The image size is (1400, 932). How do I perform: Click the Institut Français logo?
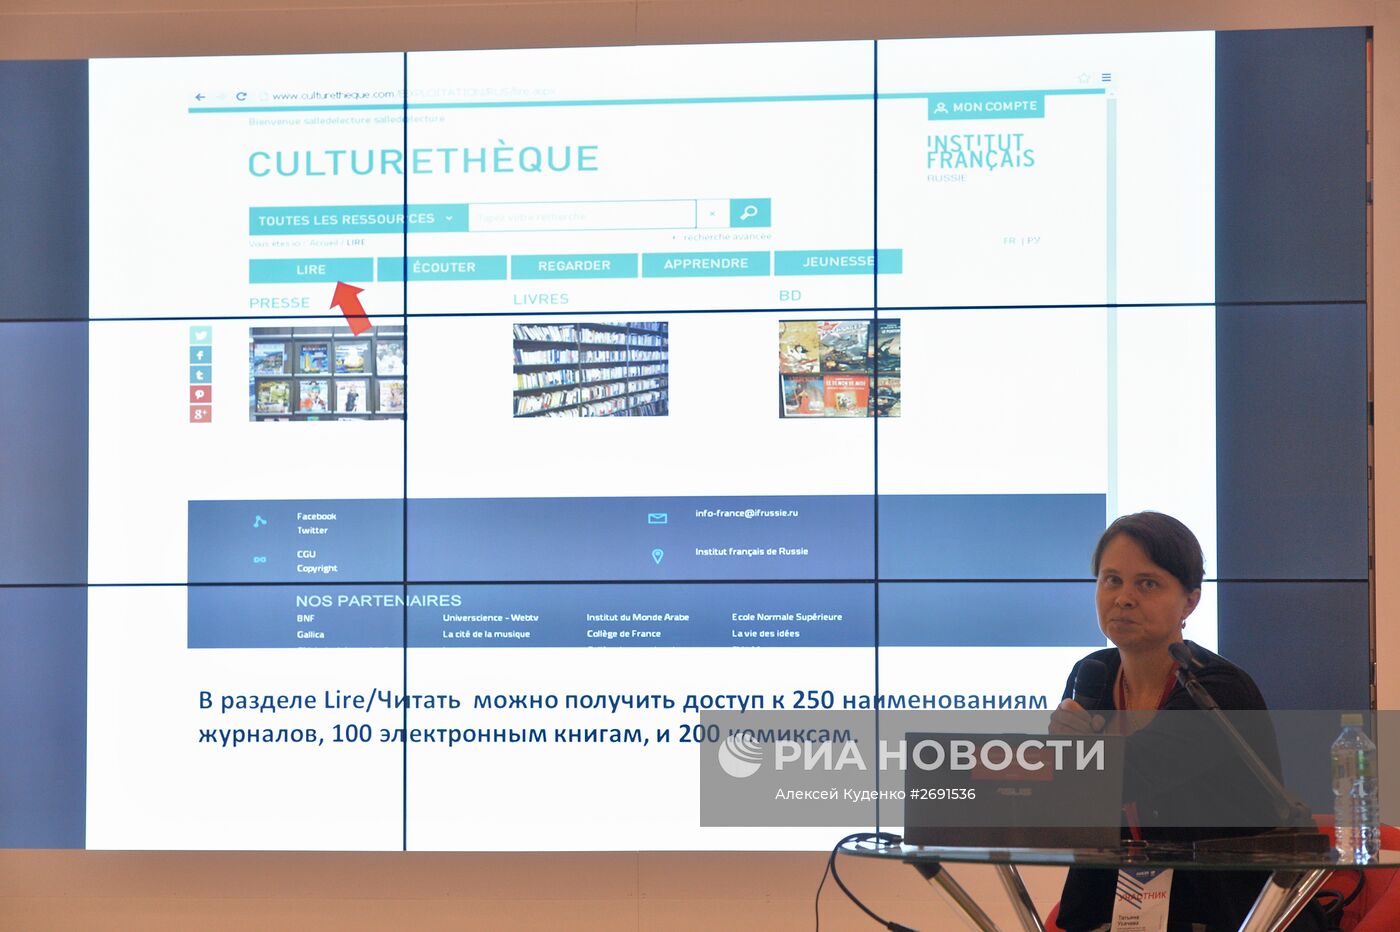(x=980, y=157)
